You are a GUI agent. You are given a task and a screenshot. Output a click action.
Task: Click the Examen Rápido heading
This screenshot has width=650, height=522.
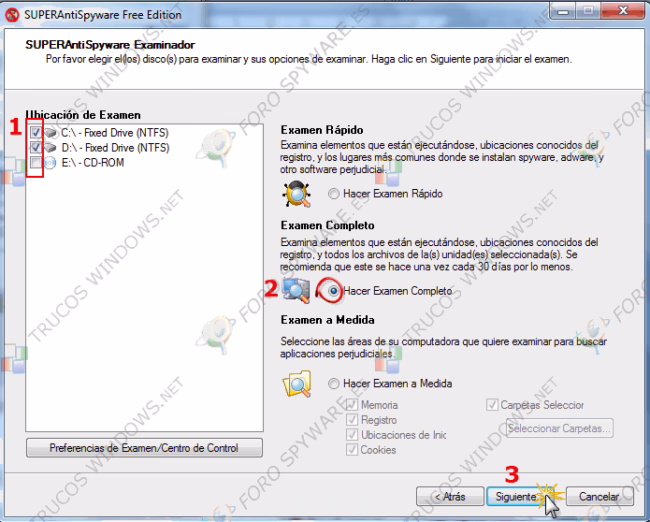click(322, 130)
